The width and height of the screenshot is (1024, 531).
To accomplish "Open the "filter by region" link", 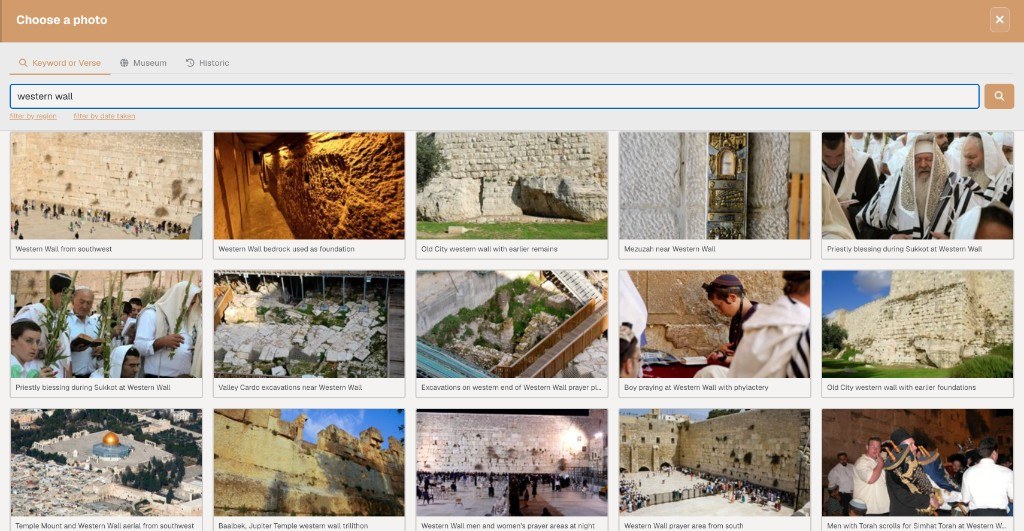I will coord(33,116).
